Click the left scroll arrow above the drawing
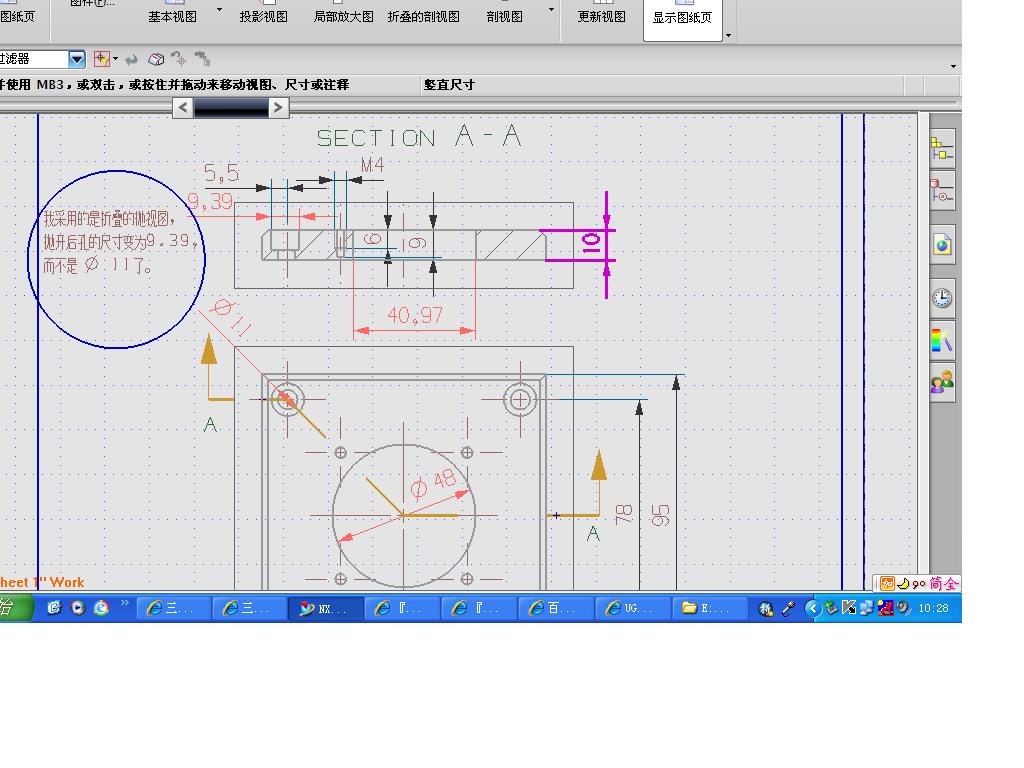 point(183,107)
